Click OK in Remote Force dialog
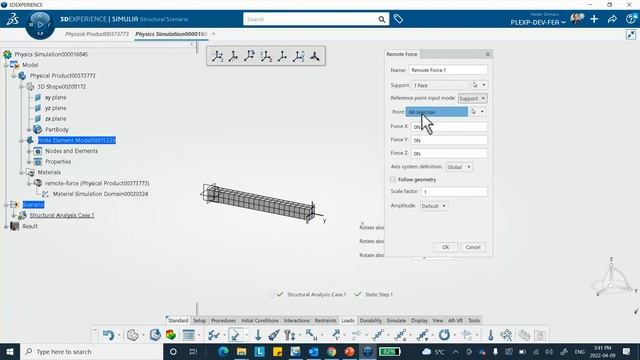This screenshot has height=360, width=640. (446, 247)
